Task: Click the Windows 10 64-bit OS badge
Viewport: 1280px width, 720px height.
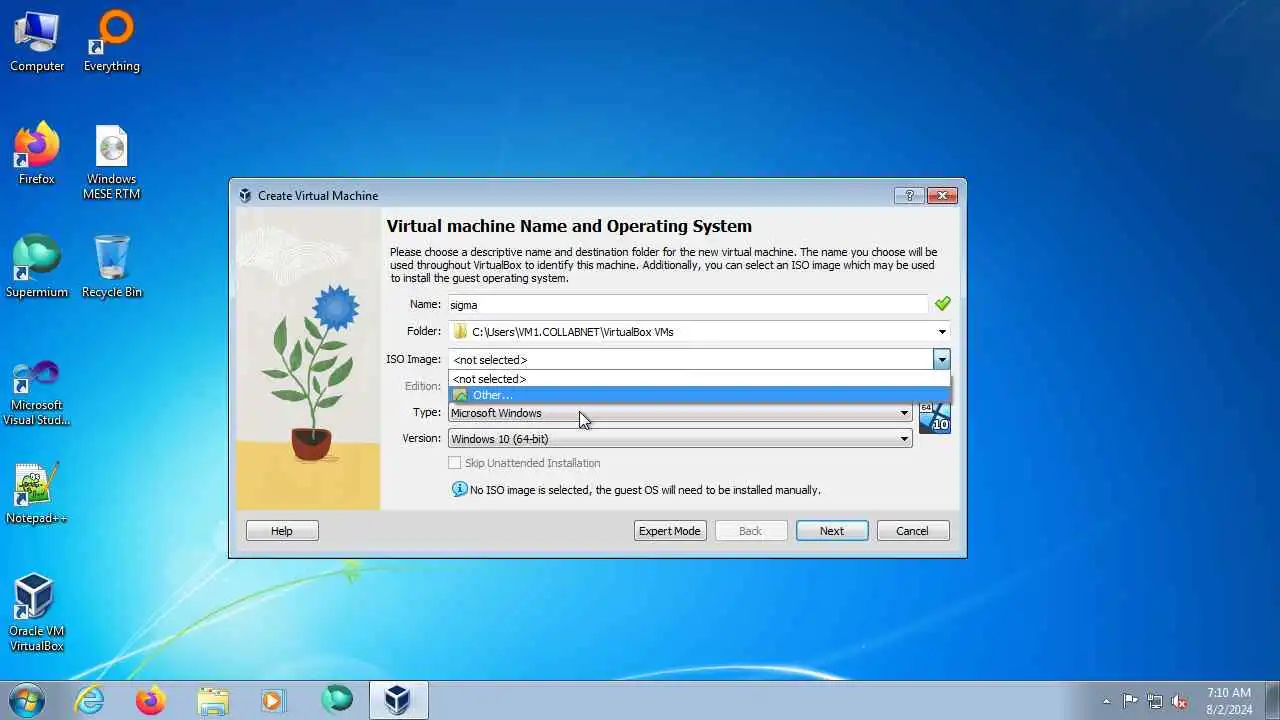Action: click(x=934, y=417)
